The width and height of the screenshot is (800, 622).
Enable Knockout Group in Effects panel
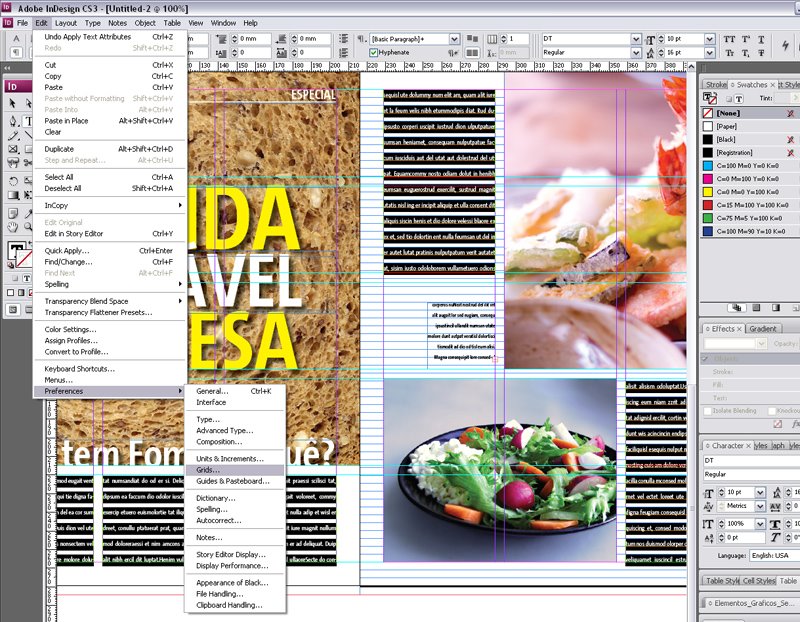772,410
